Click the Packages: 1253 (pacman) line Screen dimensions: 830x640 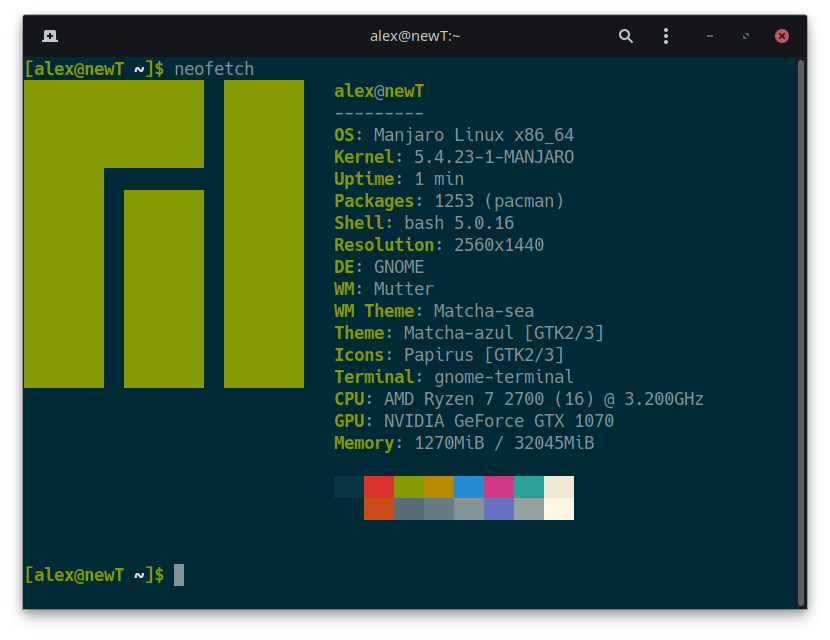click(449, 201)
